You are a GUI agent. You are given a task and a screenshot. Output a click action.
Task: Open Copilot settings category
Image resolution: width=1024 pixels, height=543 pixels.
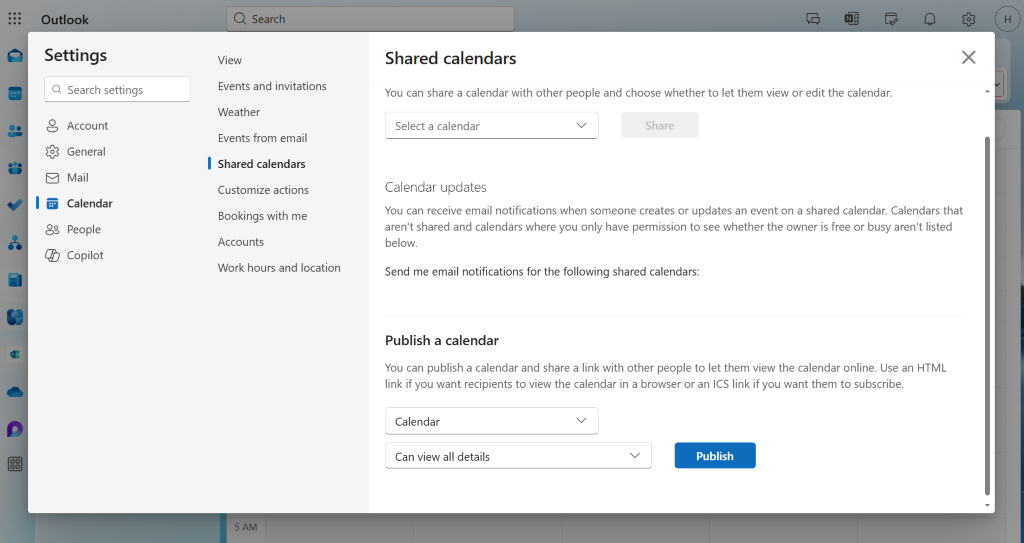[x=85, y=255]
